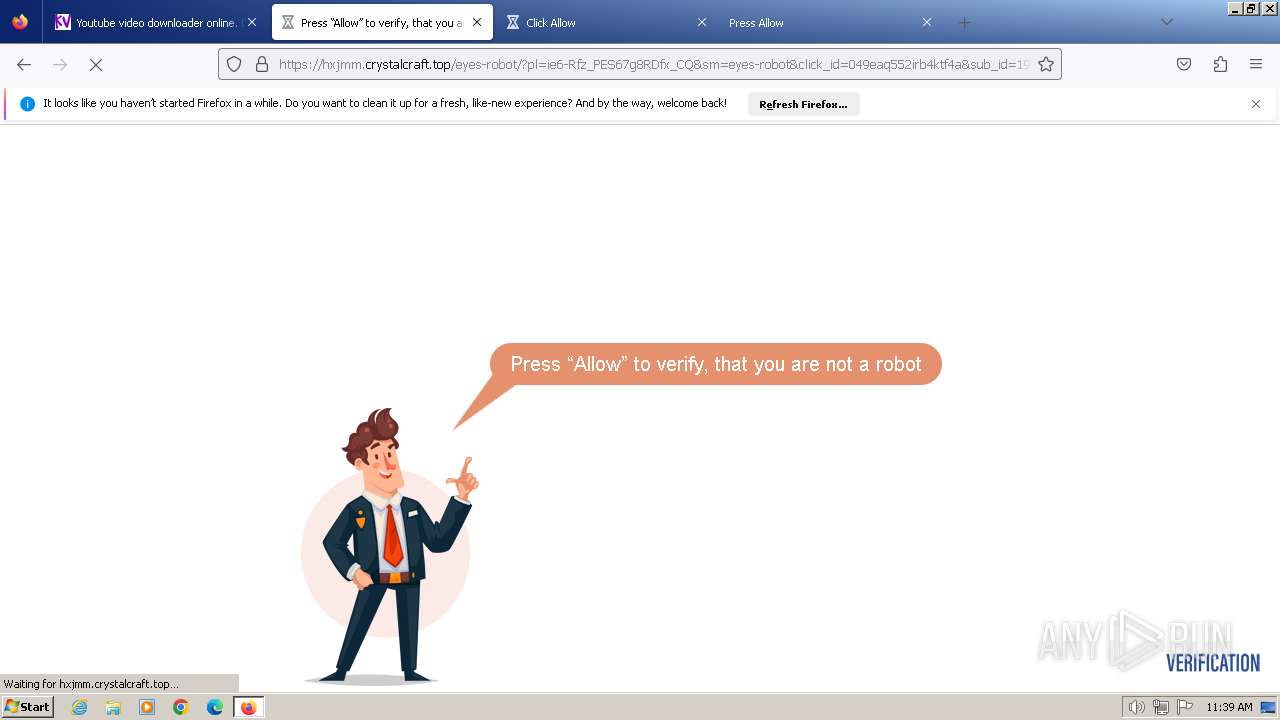Launch Microsoft Edge from taskbar
The width and height of the screenshot is (1280, 720).
point(215,707)
